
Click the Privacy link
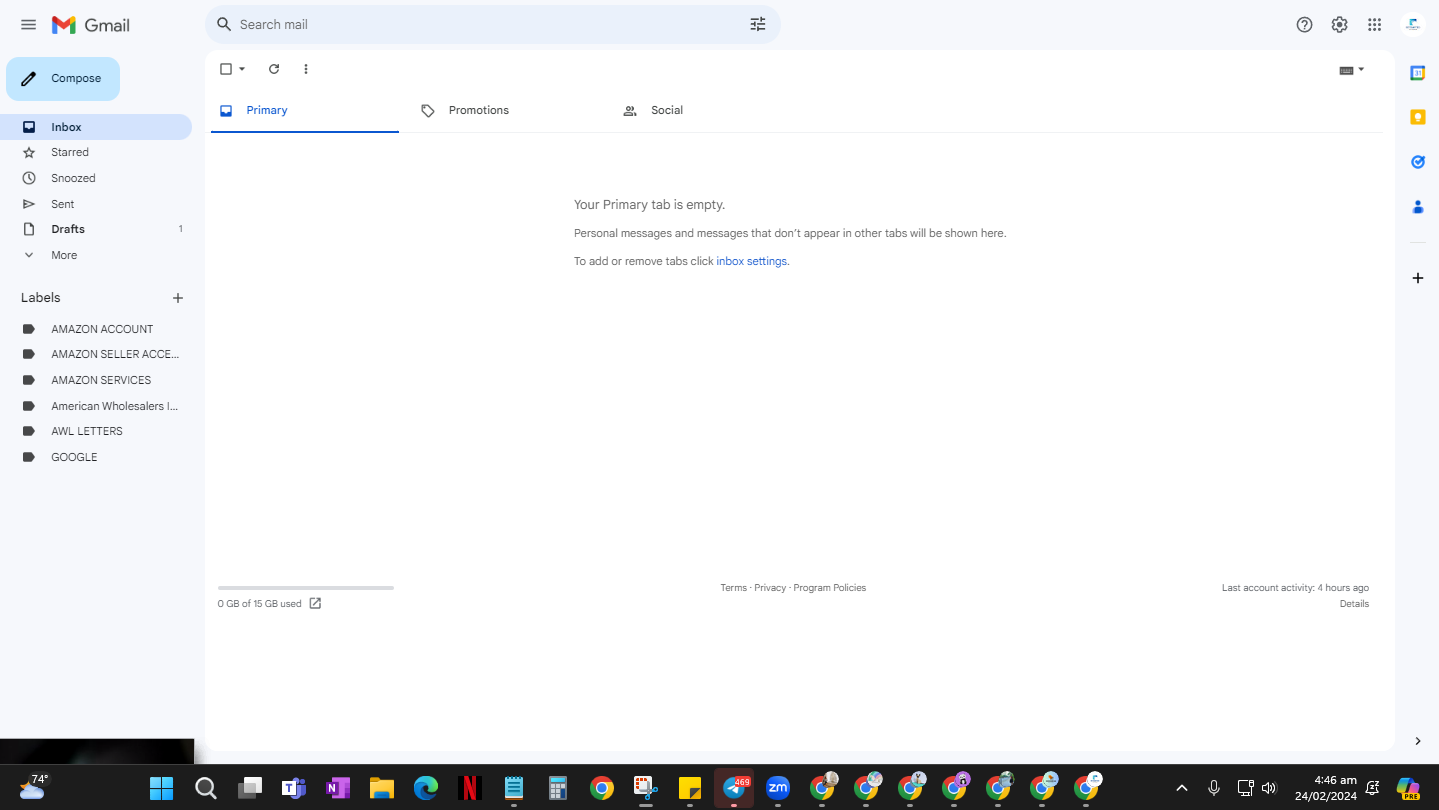pyautogui.click(x=770, y=588)
